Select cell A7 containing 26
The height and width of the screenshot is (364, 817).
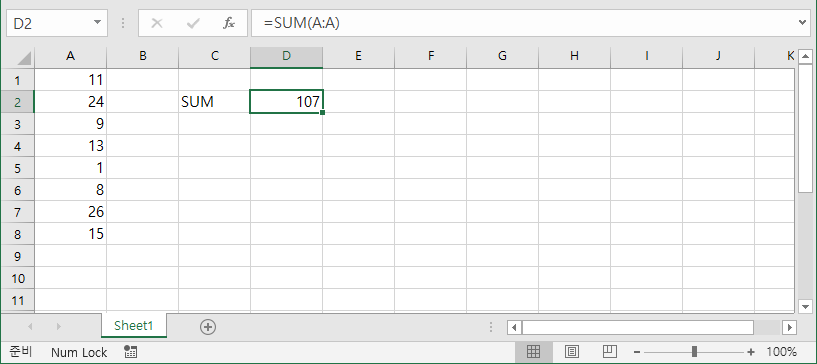(70, 211)
